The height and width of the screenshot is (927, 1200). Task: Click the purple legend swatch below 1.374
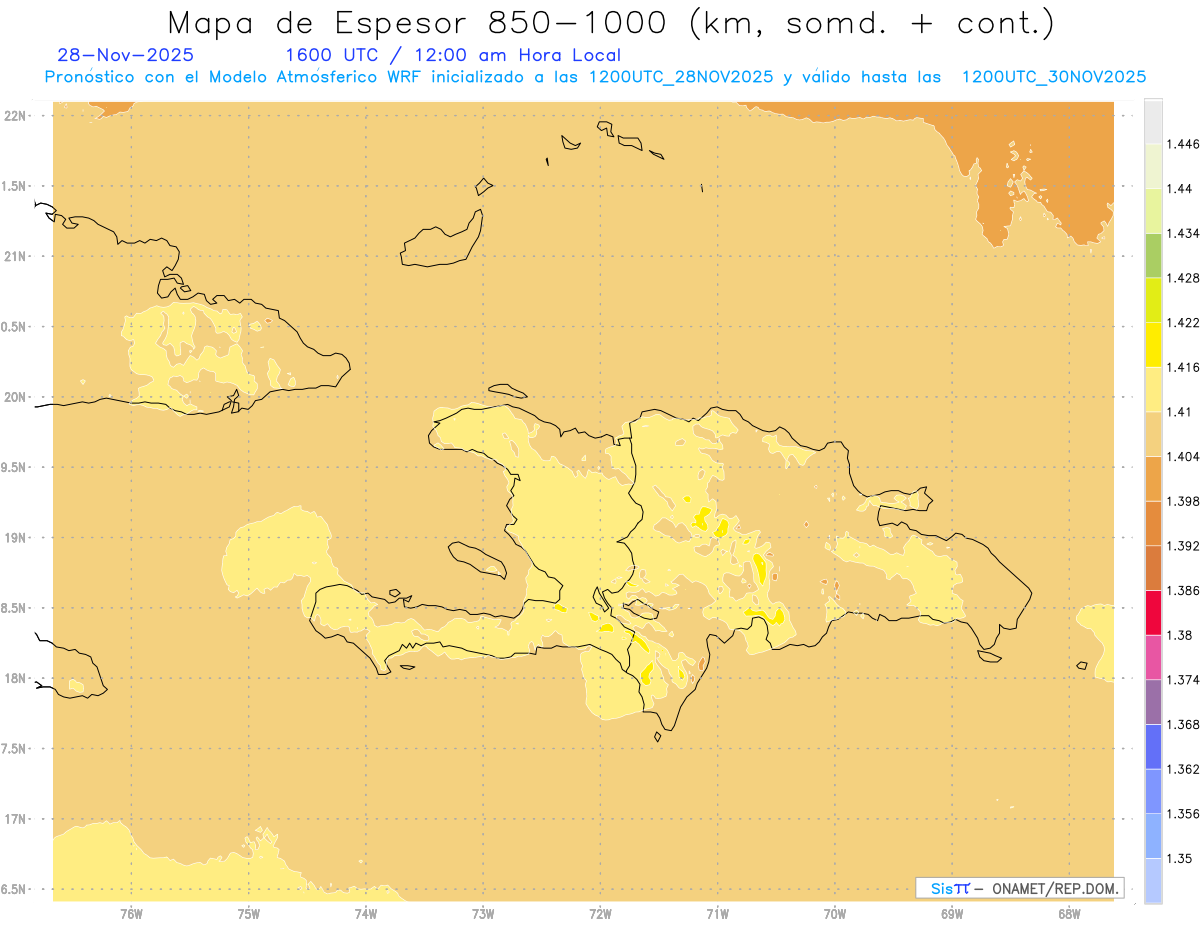1153,701
